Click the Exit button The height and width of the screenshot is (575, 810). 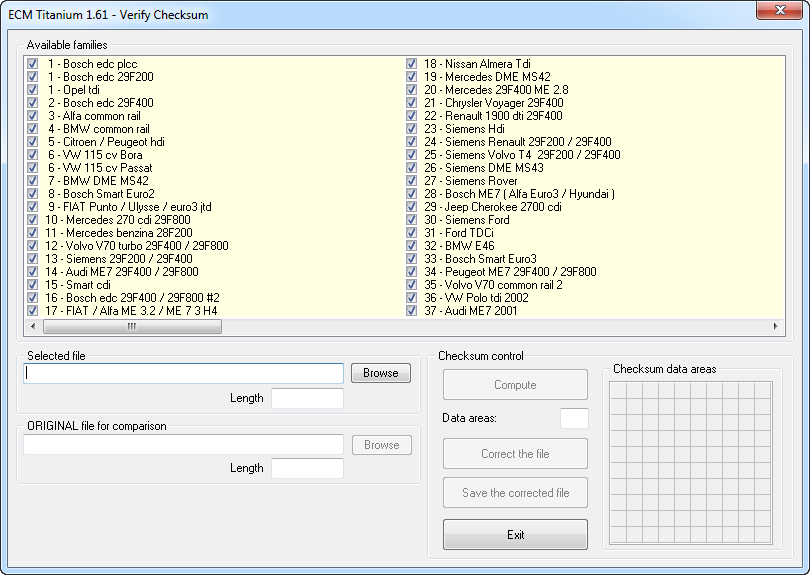[x=515, y=535]
